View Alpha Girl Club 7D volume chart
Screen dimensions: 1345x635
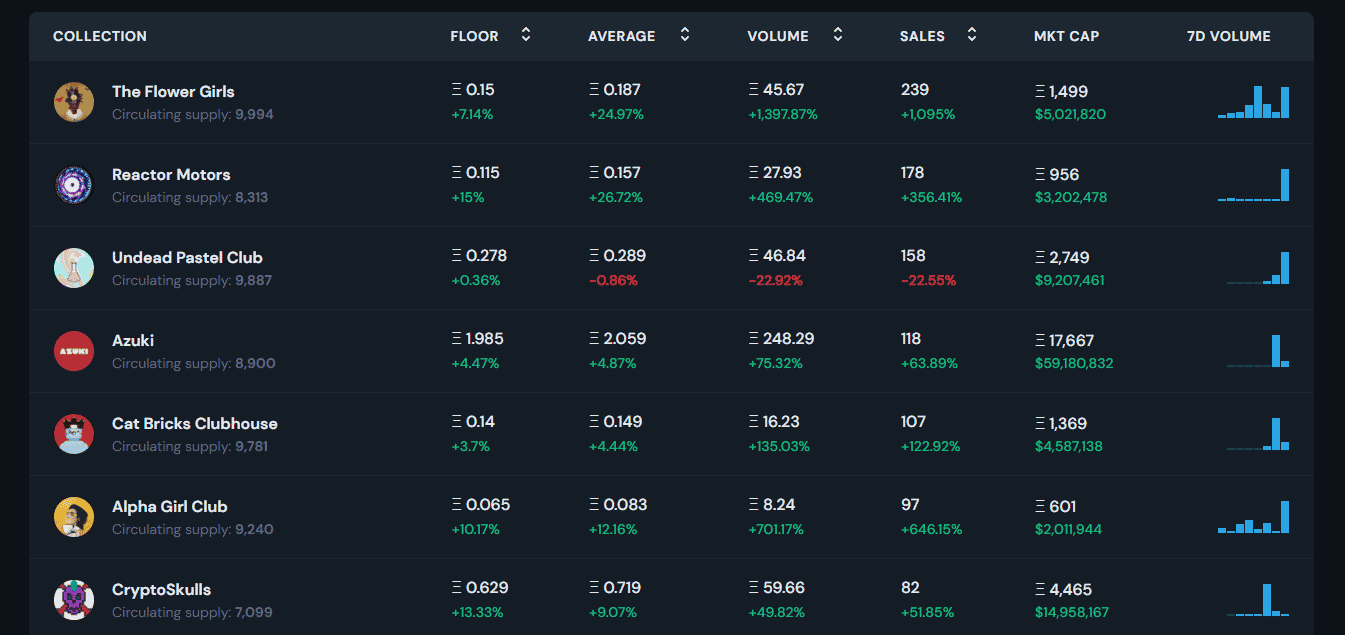point(1254,517)
